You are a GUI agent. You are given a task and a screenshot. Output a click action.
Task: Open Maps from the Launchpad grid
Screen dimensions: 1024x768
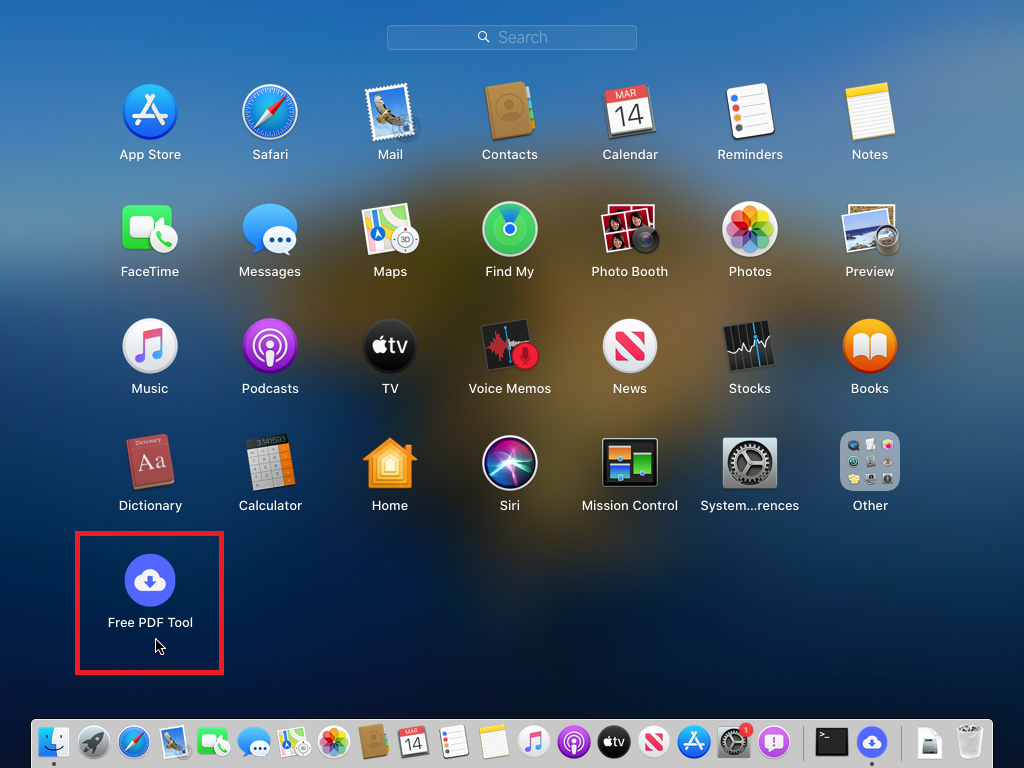[390, 229]
